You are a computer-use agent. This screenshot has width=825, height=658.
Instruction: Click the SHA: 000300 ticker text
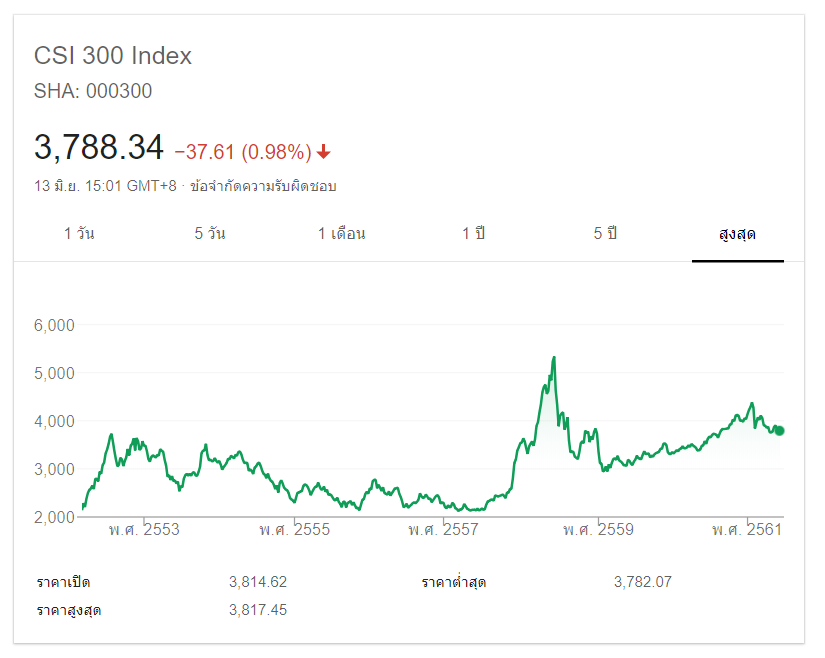pyautogui.click(x=93, y=91)
